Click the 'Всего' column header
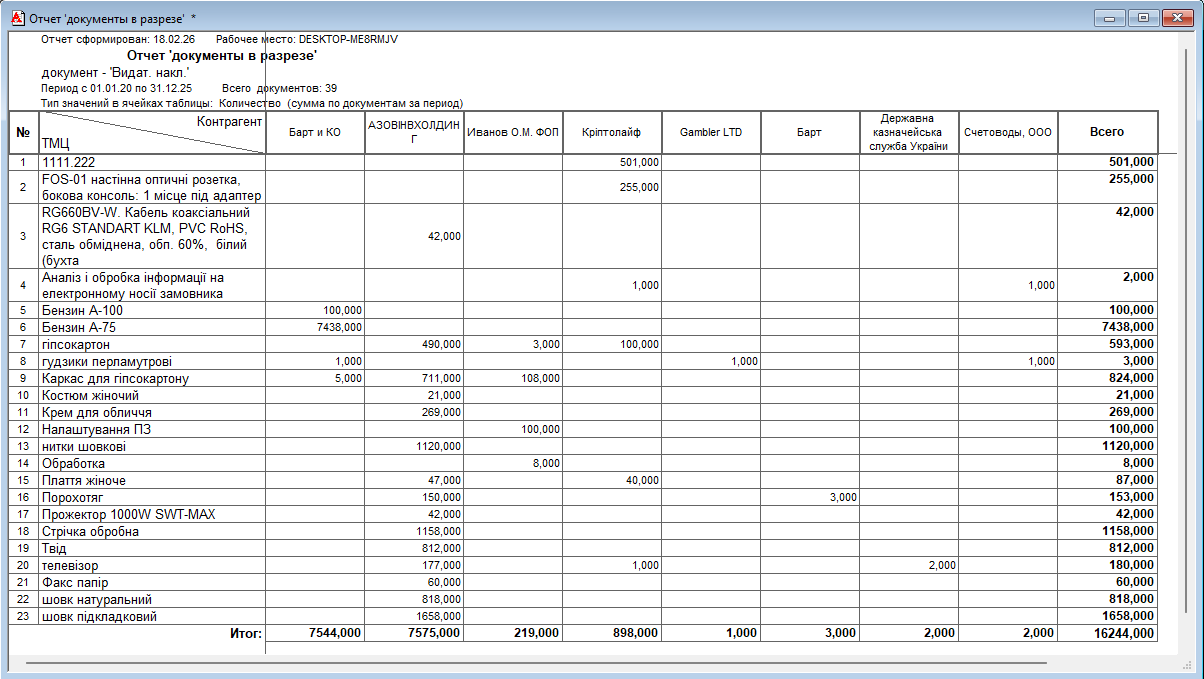The image size is (1204, 679). tap(1106, 132)
